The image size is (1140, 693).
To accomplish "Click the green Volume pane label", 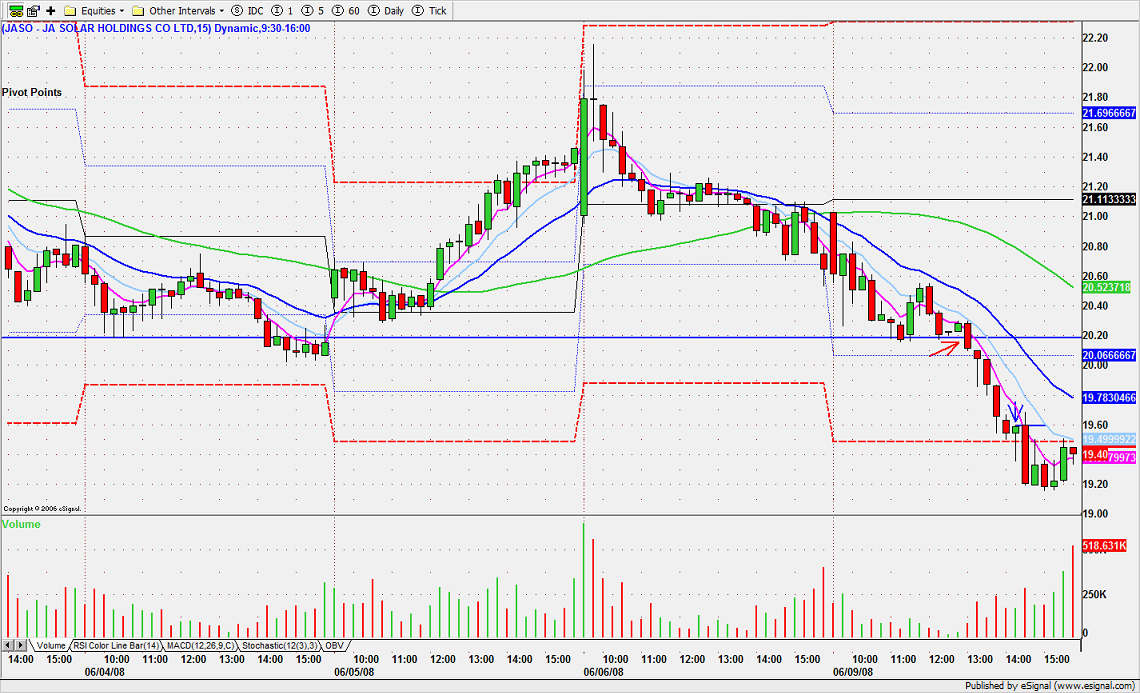I will (x=21, y=524).
